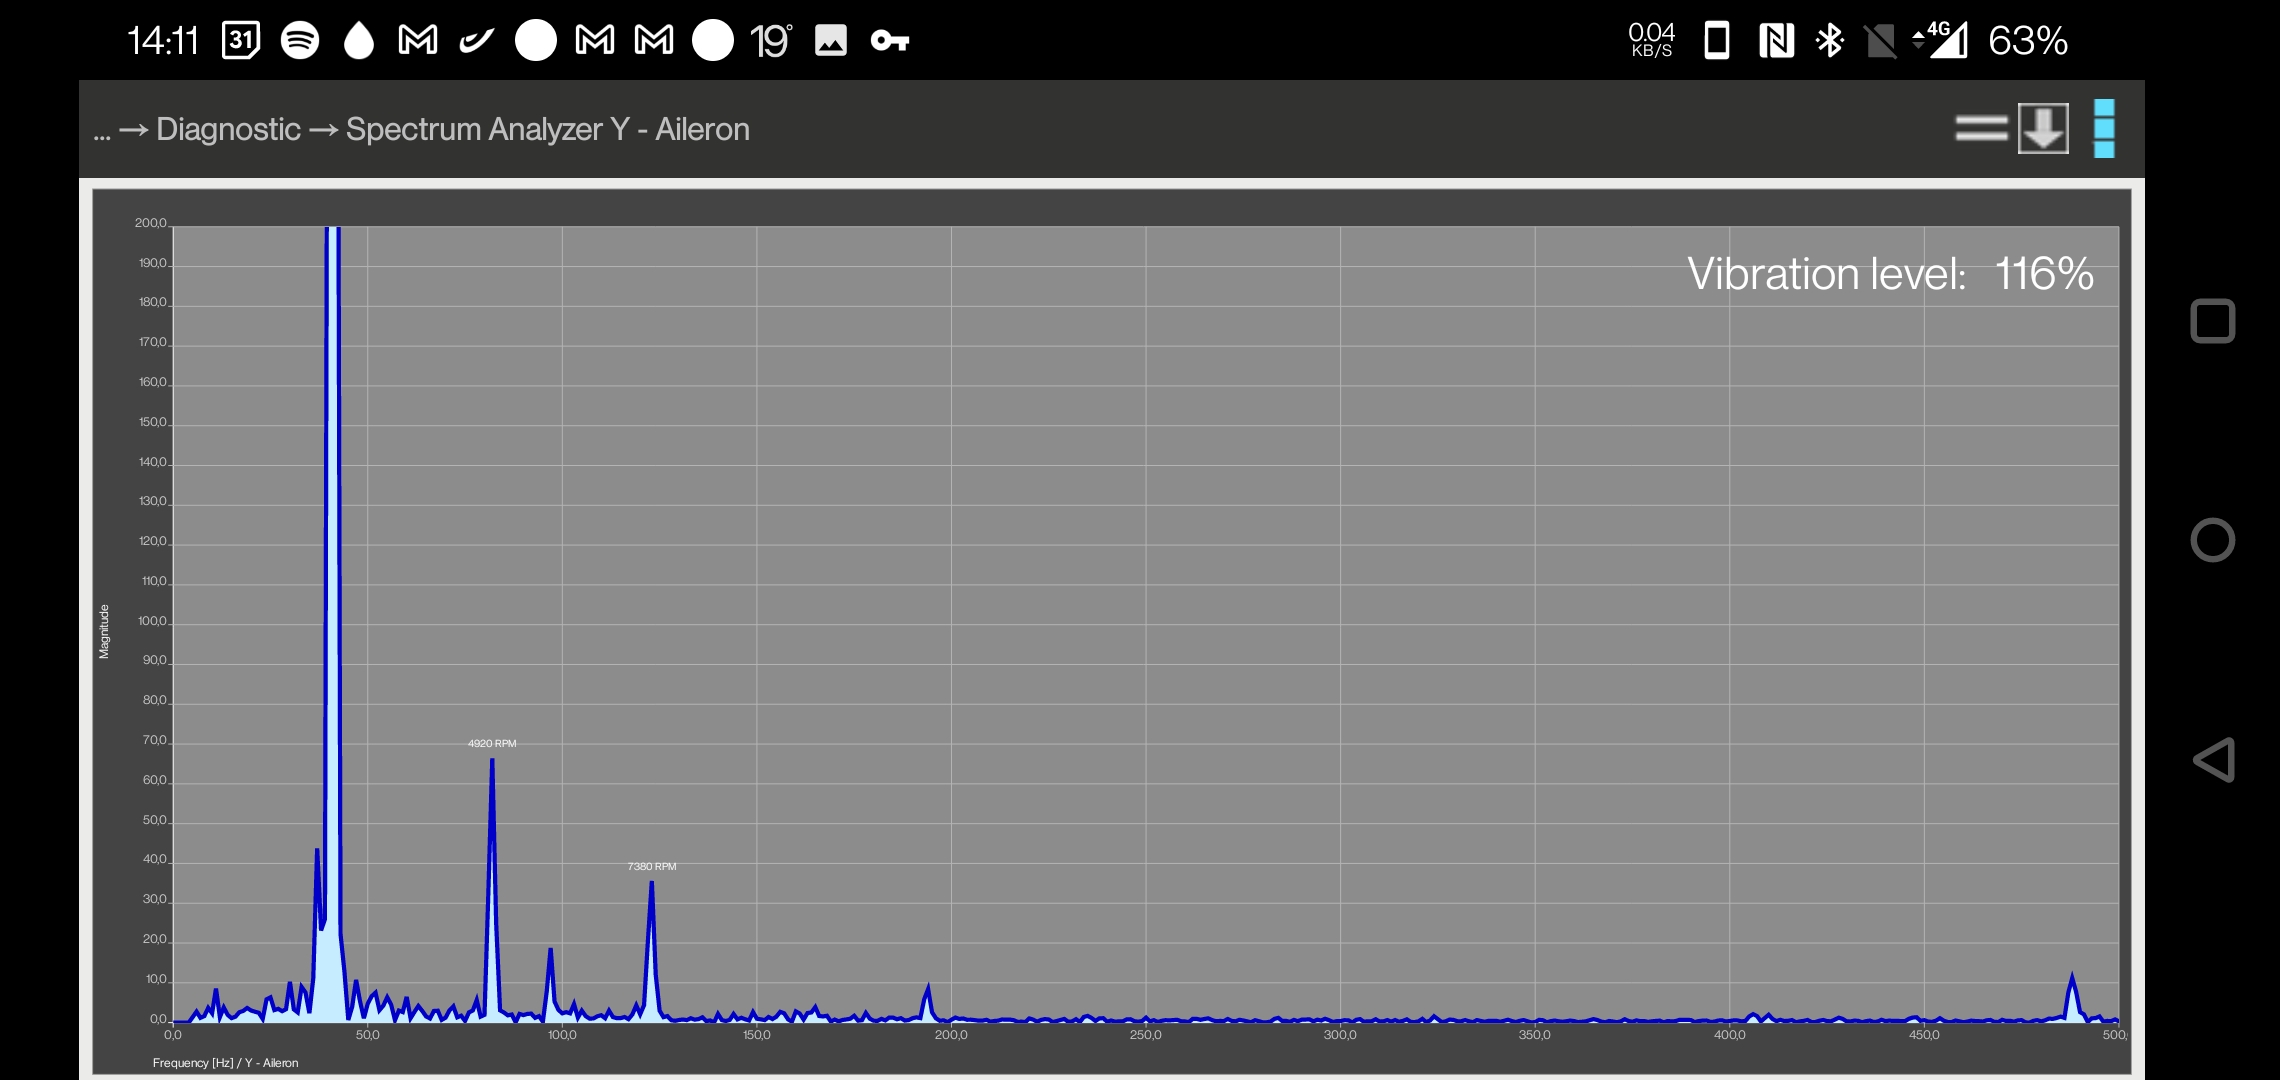This screenshot has height=1080, width=2280.
Task: Tap the Frequency [Hz] / Y - Aileron axis label
Action: 225,1063
